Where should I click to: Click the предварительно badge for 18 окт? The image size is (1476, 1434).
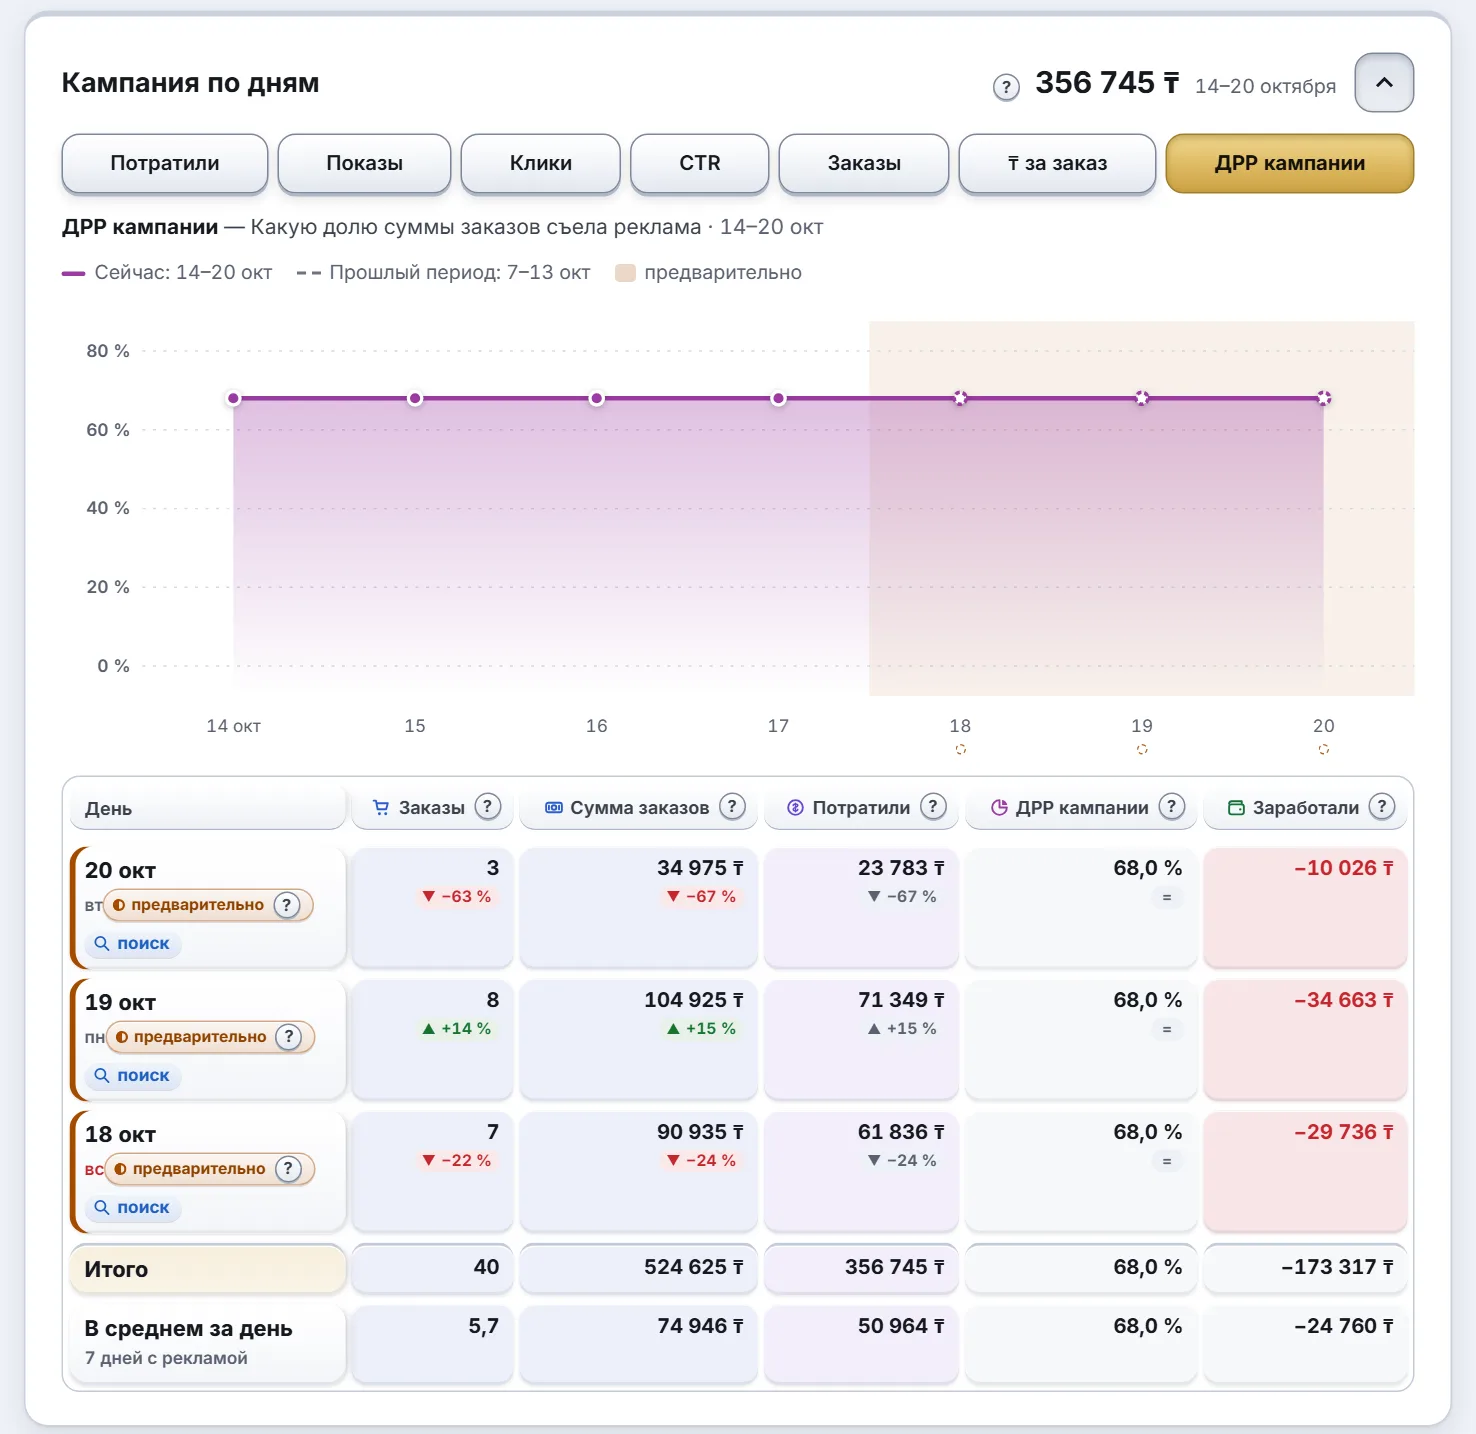210,1169
